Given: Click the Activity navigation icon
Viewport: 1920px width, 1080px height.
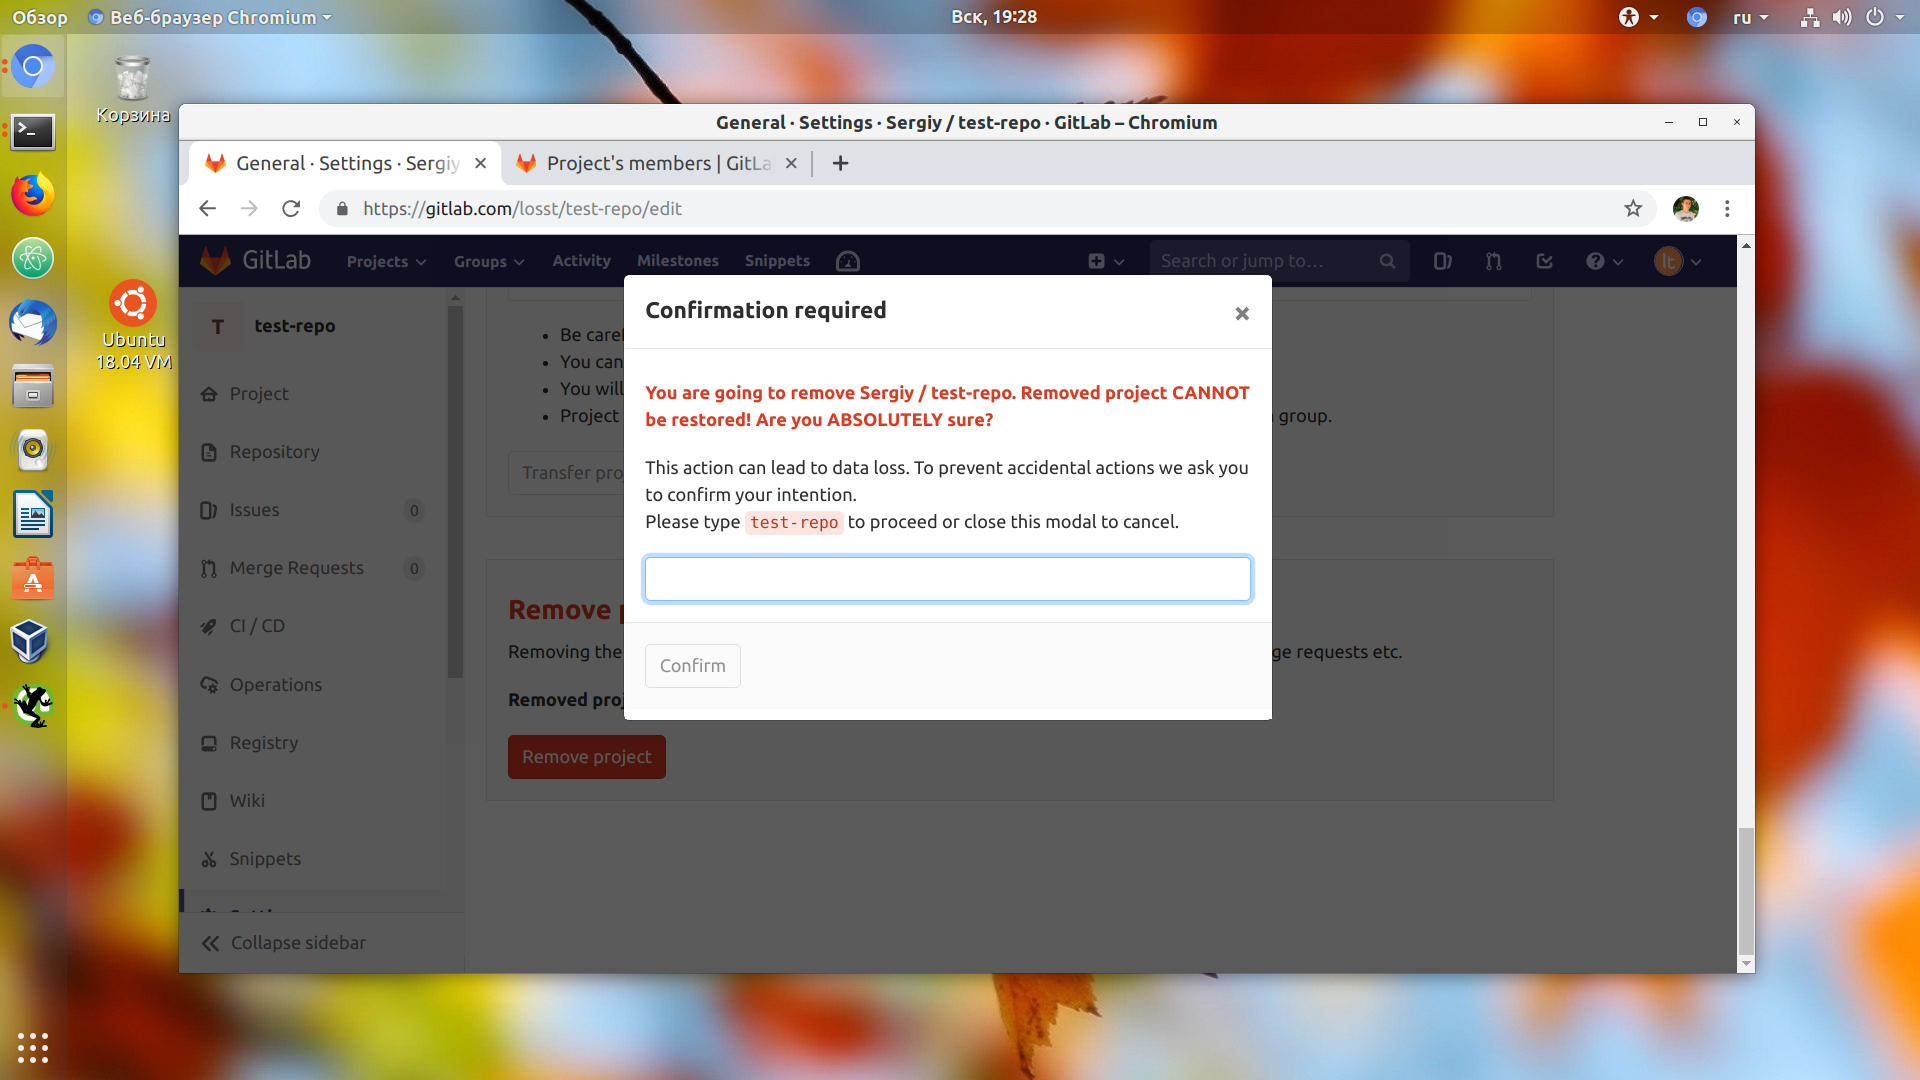Looking at the screenshot, I should click(582, 260).
